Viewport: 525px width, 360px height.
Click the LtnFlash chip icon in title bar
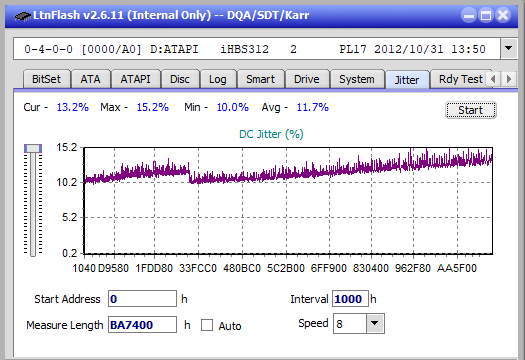[23, 15]
